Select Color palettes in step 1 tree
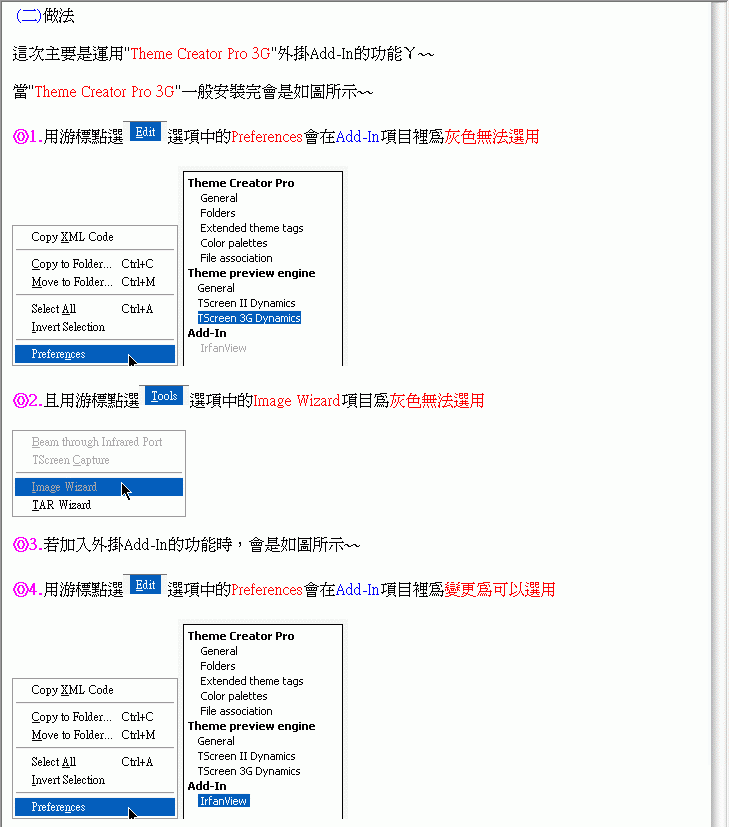Image resolution: width=729 pixels, height=827 pixels. click(234, 243)
